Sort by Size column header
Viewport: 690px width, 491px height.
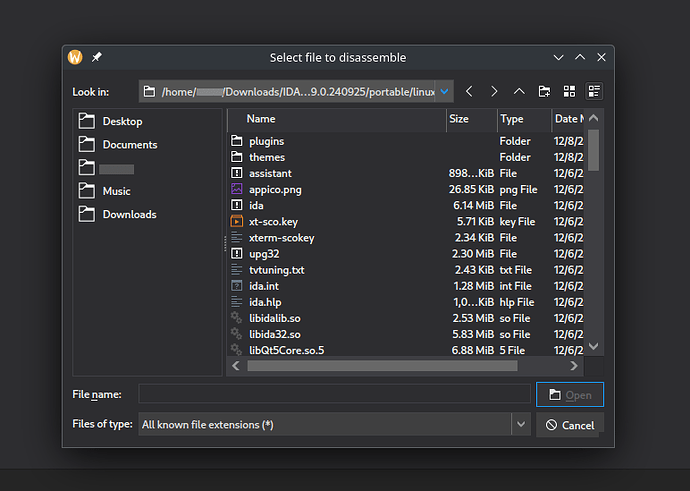472,119
